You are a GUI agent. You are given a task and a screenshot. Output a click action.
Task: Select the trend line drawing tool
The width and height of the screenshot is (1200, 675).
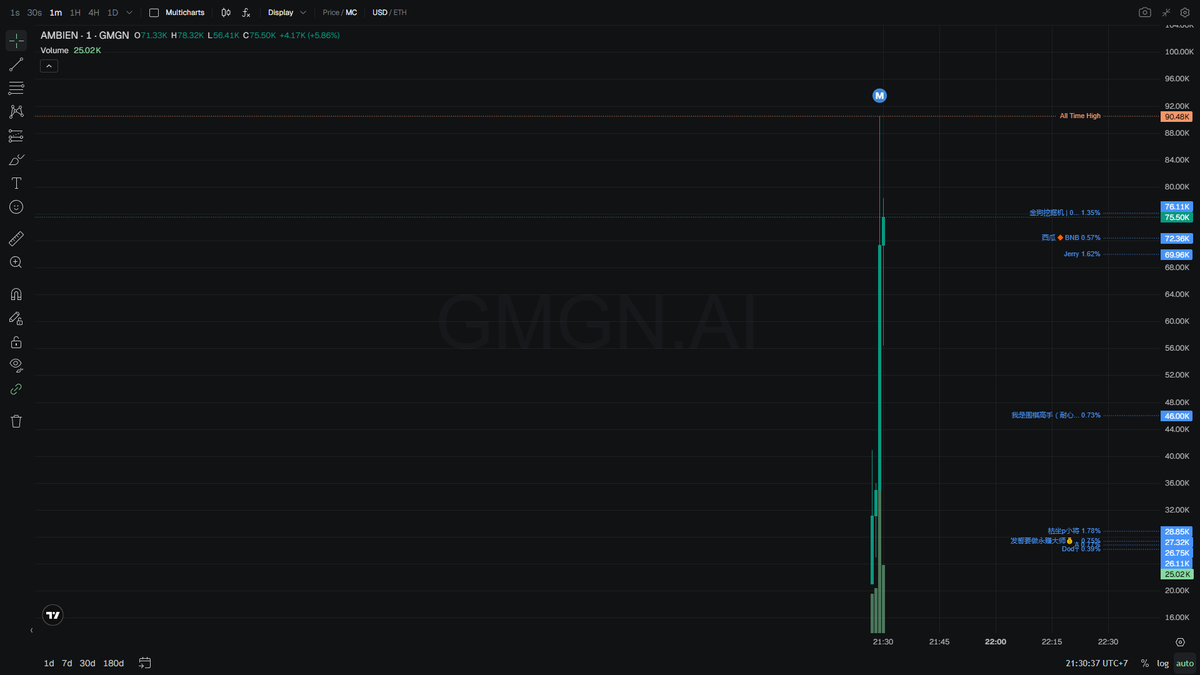click(x=16, y=64)
